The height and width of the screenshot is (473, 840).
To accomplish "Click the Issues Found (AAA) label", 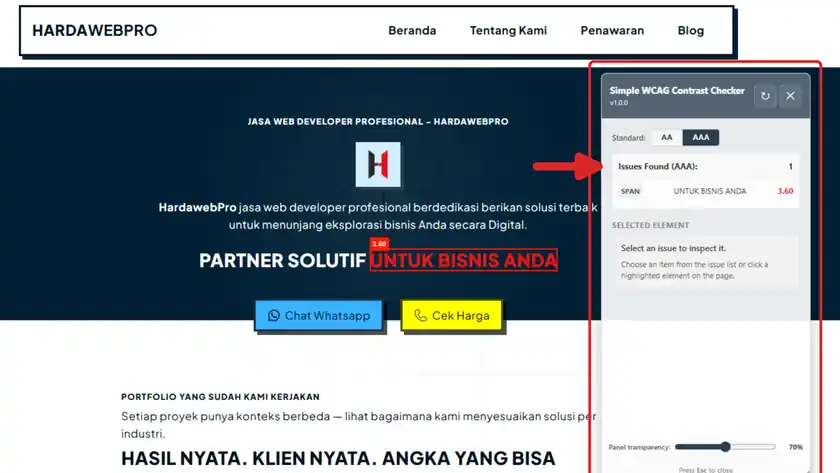I will click(658, 167).
